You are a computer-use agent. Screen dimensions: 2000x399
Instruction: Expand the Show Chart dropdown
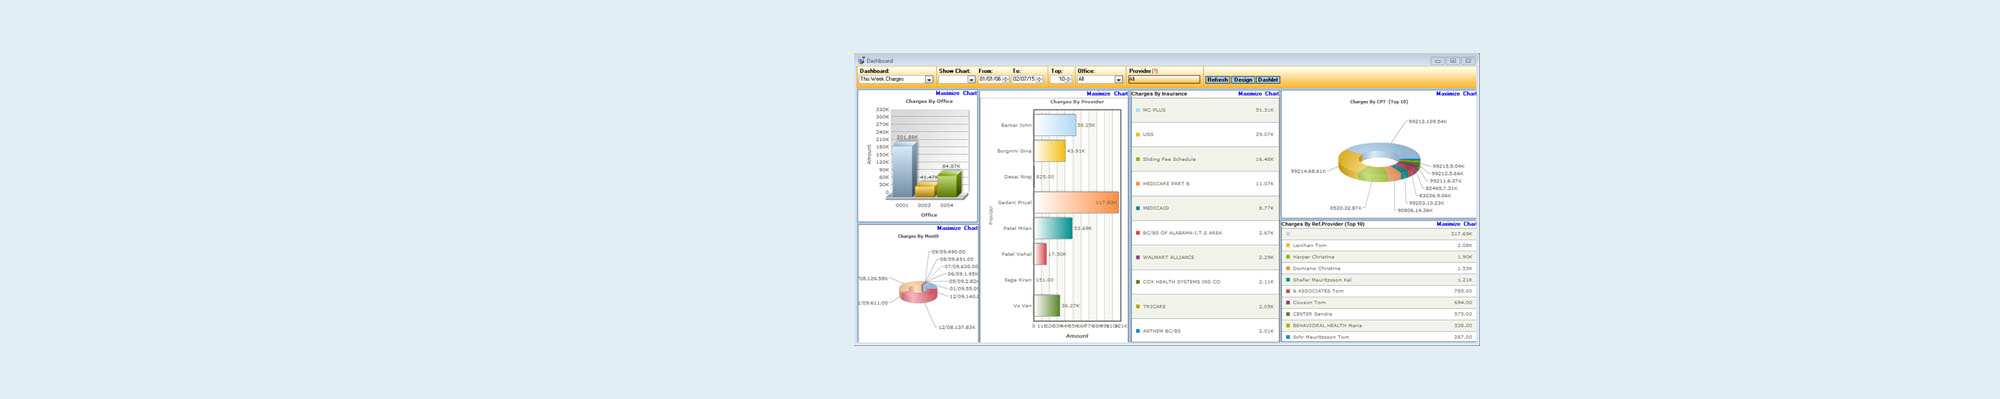(x=971, y=80)
